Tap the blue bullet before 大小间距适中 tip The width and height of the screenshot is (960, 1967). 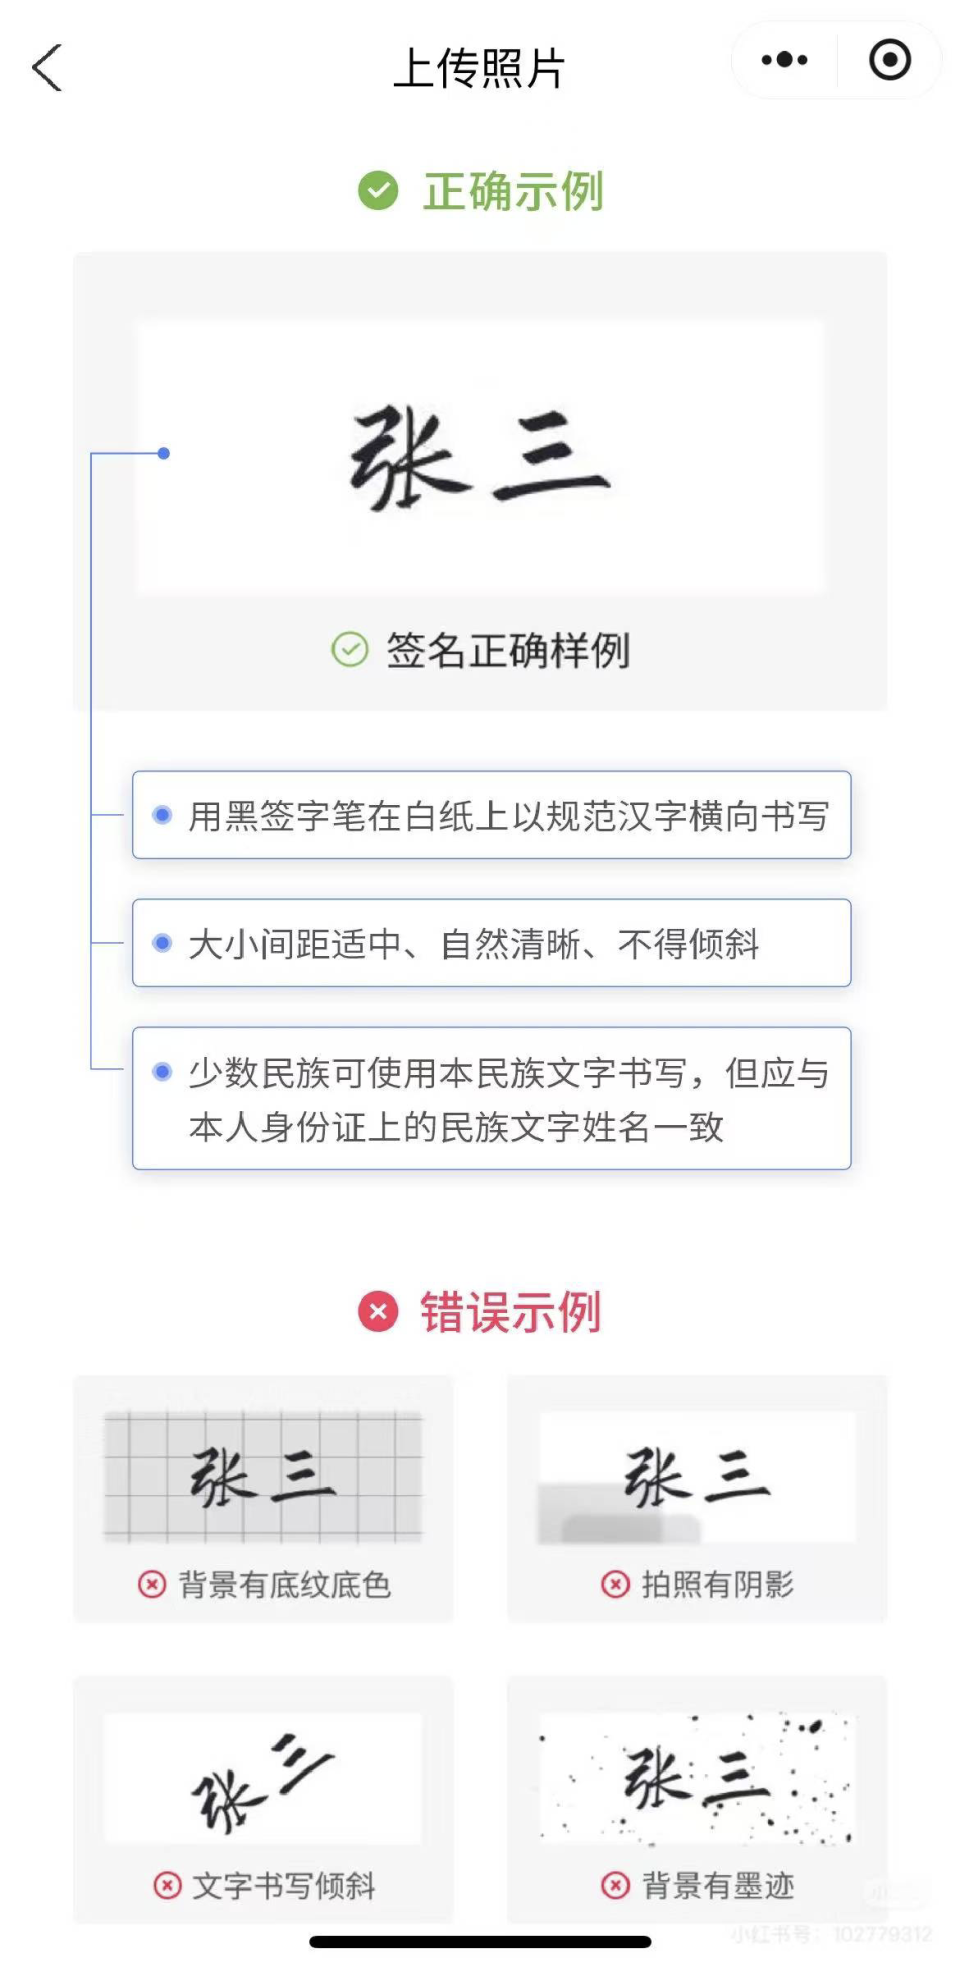point(161,943)
